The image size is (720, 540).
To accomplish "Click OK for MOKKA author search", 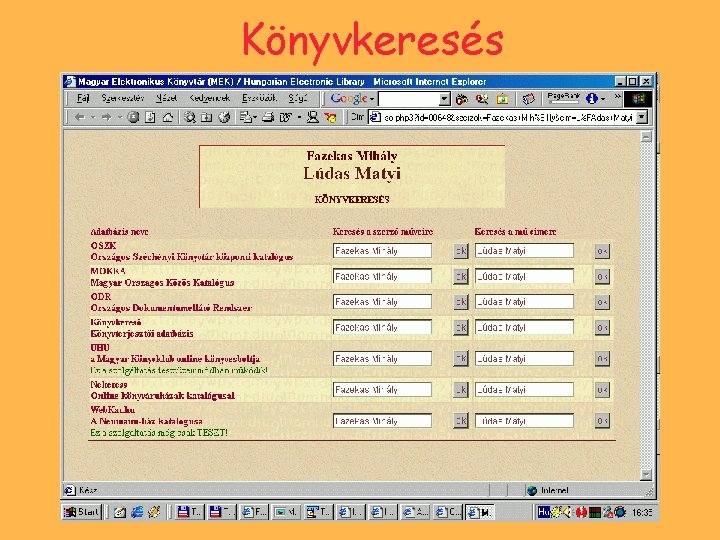I will (x=461, y=276).
